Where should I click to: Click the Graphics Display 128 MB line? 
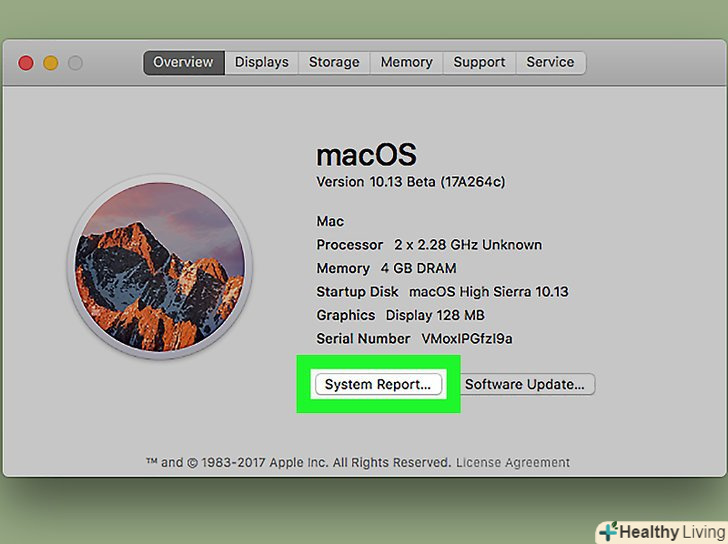click(x=400, y=315)
